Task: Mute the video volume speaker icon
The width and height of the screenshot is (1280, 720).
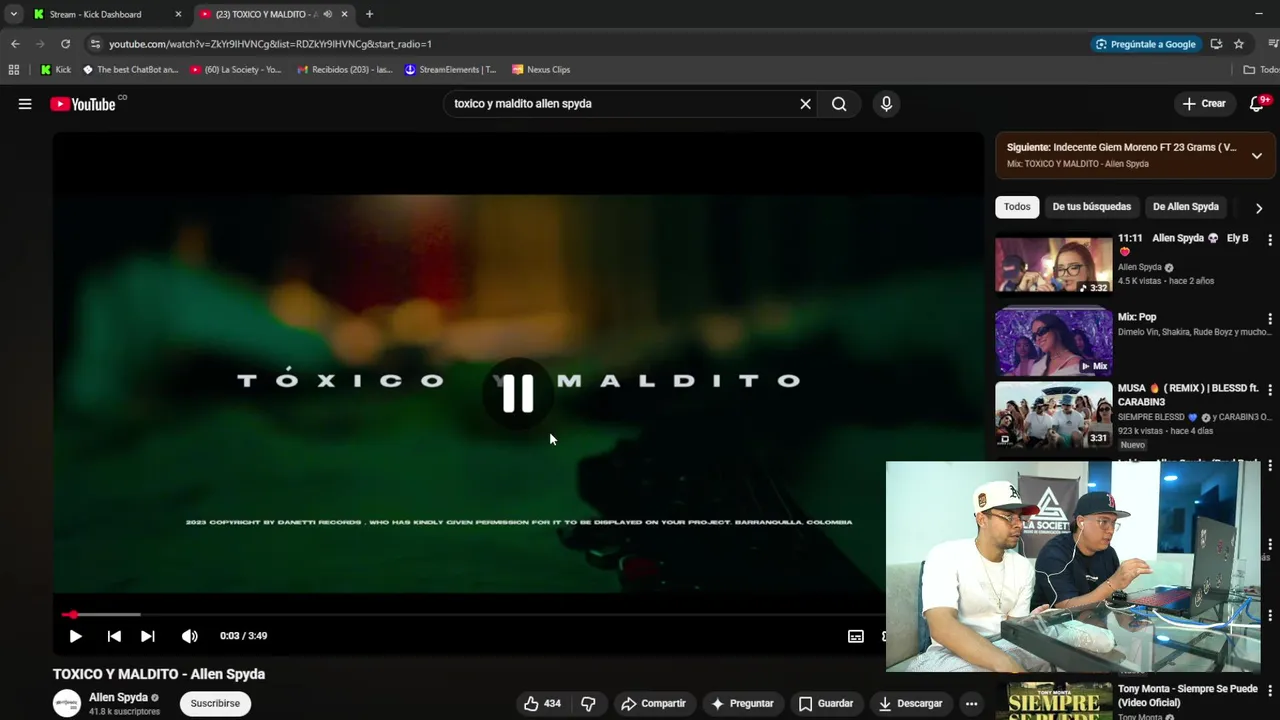Action: coord(190,636)
